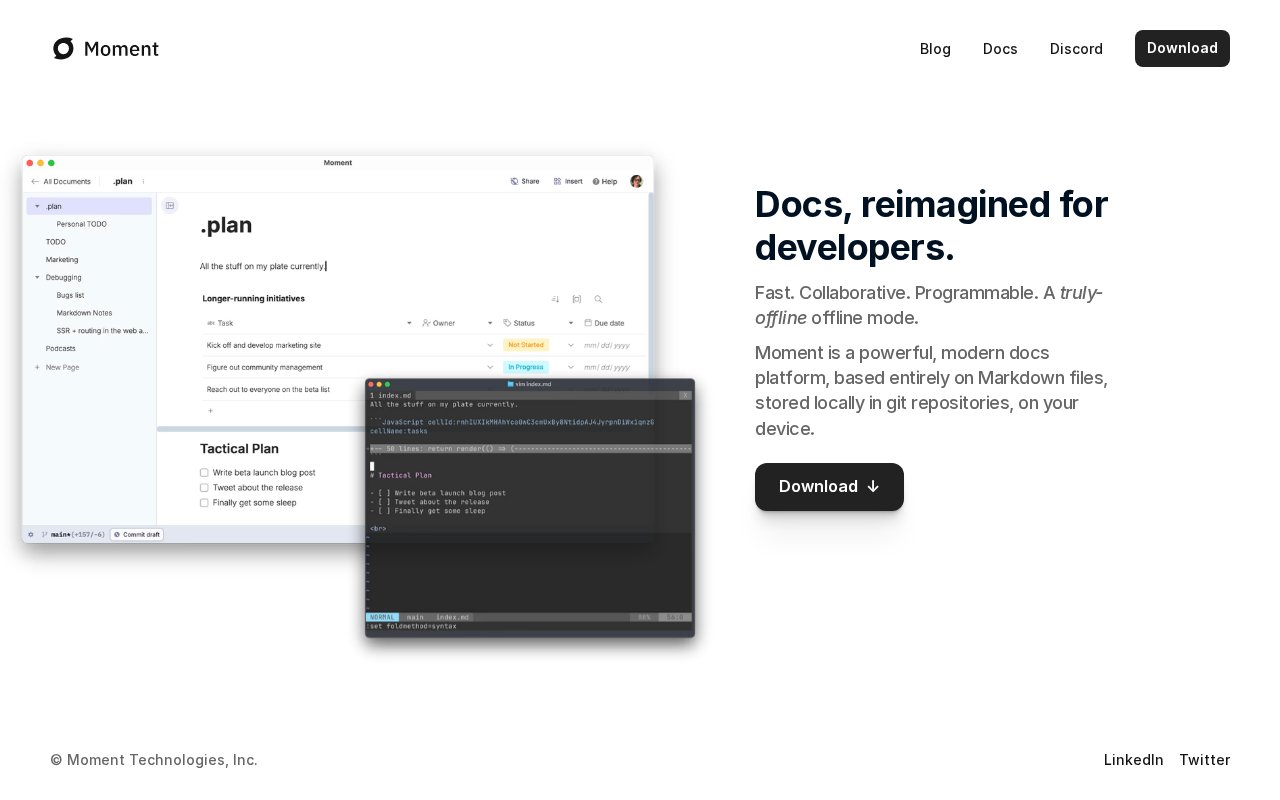Image resolution: width=1280 pixels, height=800 pixels.
Task: Toggle the sidebar panel icon above the .plan heading
Action: 170,205
